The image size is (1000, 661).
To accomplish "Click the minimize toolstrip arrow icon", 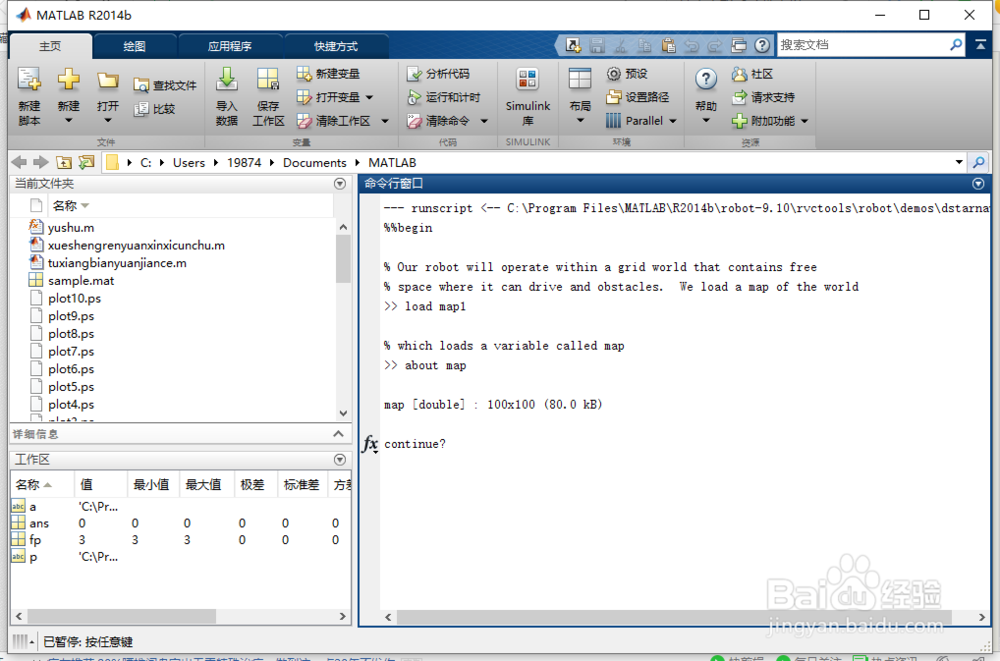I will click(980, 45).
